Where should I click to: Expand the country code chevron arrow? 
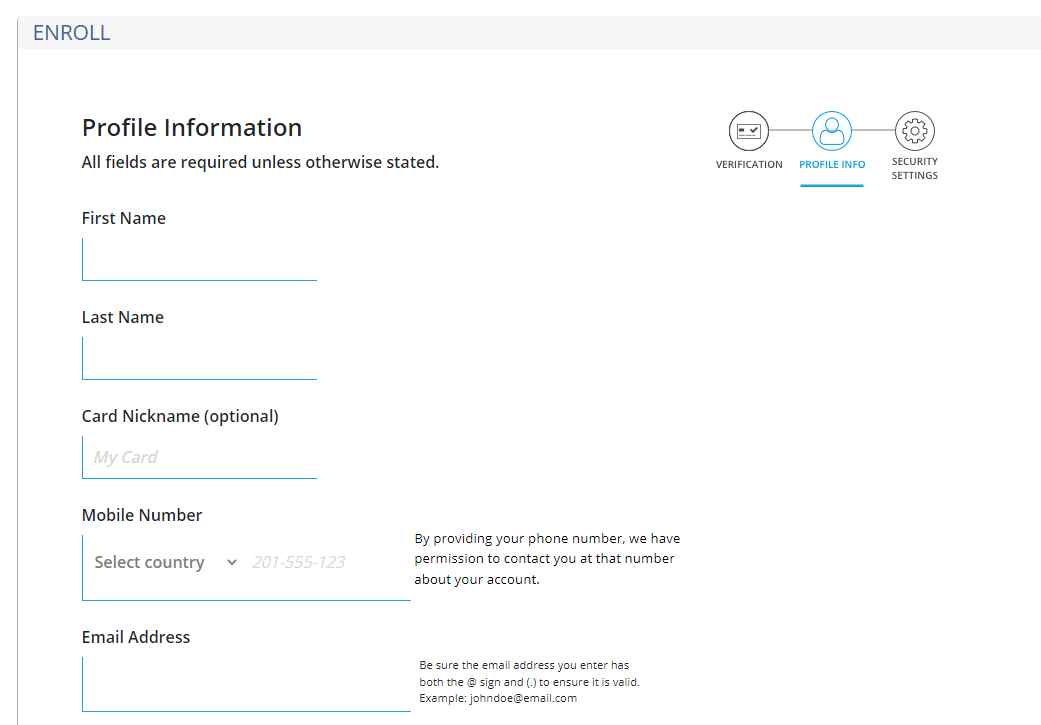tap(232, 562)
